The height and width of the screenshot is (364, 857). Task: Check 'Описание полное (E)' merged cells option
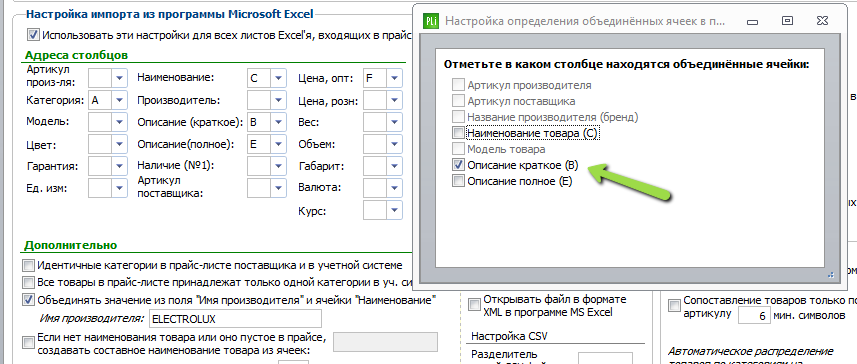458,181
